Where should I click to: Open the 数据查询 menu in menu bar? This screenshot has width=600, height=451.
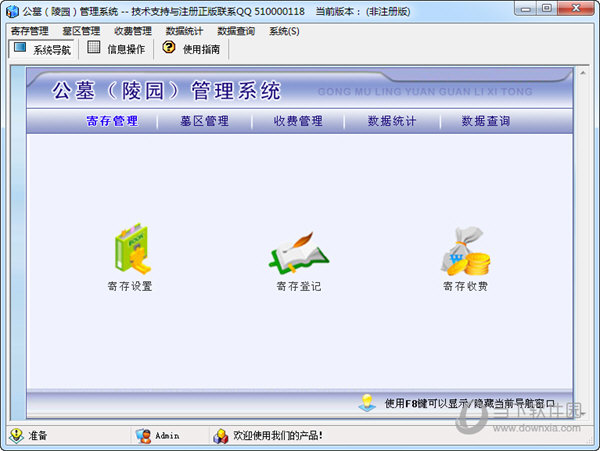236,31
